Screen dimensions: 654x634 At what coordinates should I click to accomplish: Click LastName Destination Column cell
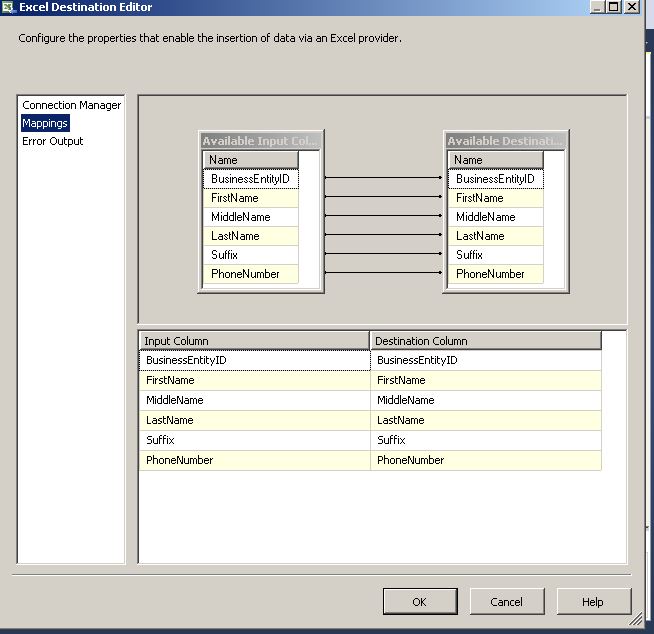(x=486, y=420)
